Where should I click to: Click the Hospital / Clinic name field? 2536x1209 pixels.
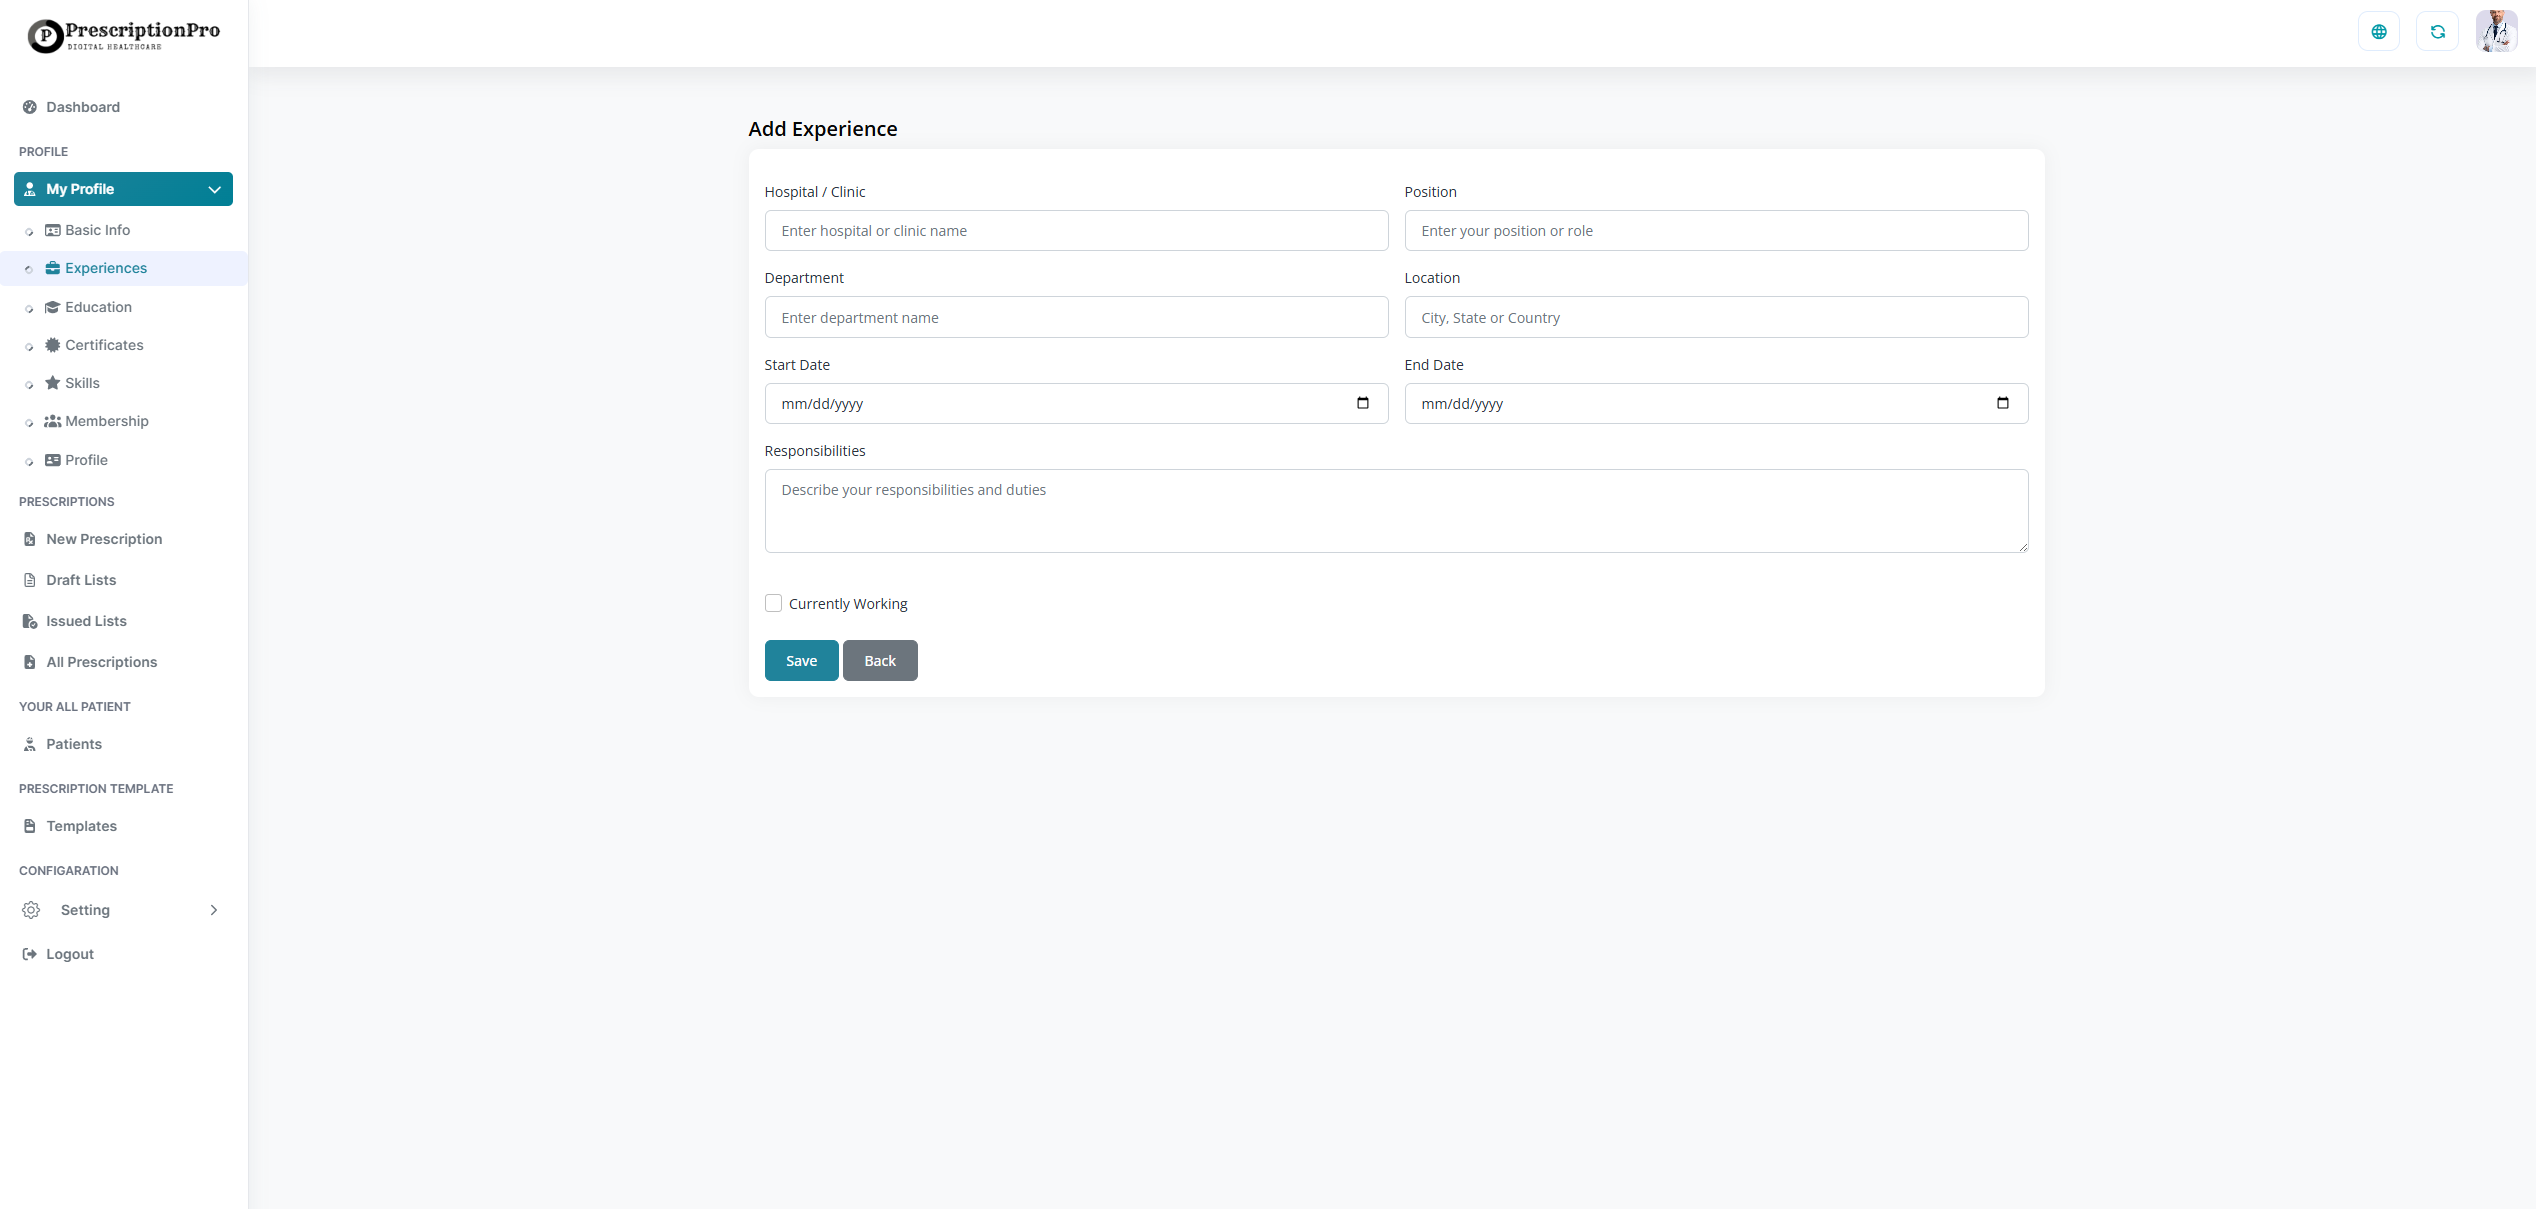coord(1075,230)
